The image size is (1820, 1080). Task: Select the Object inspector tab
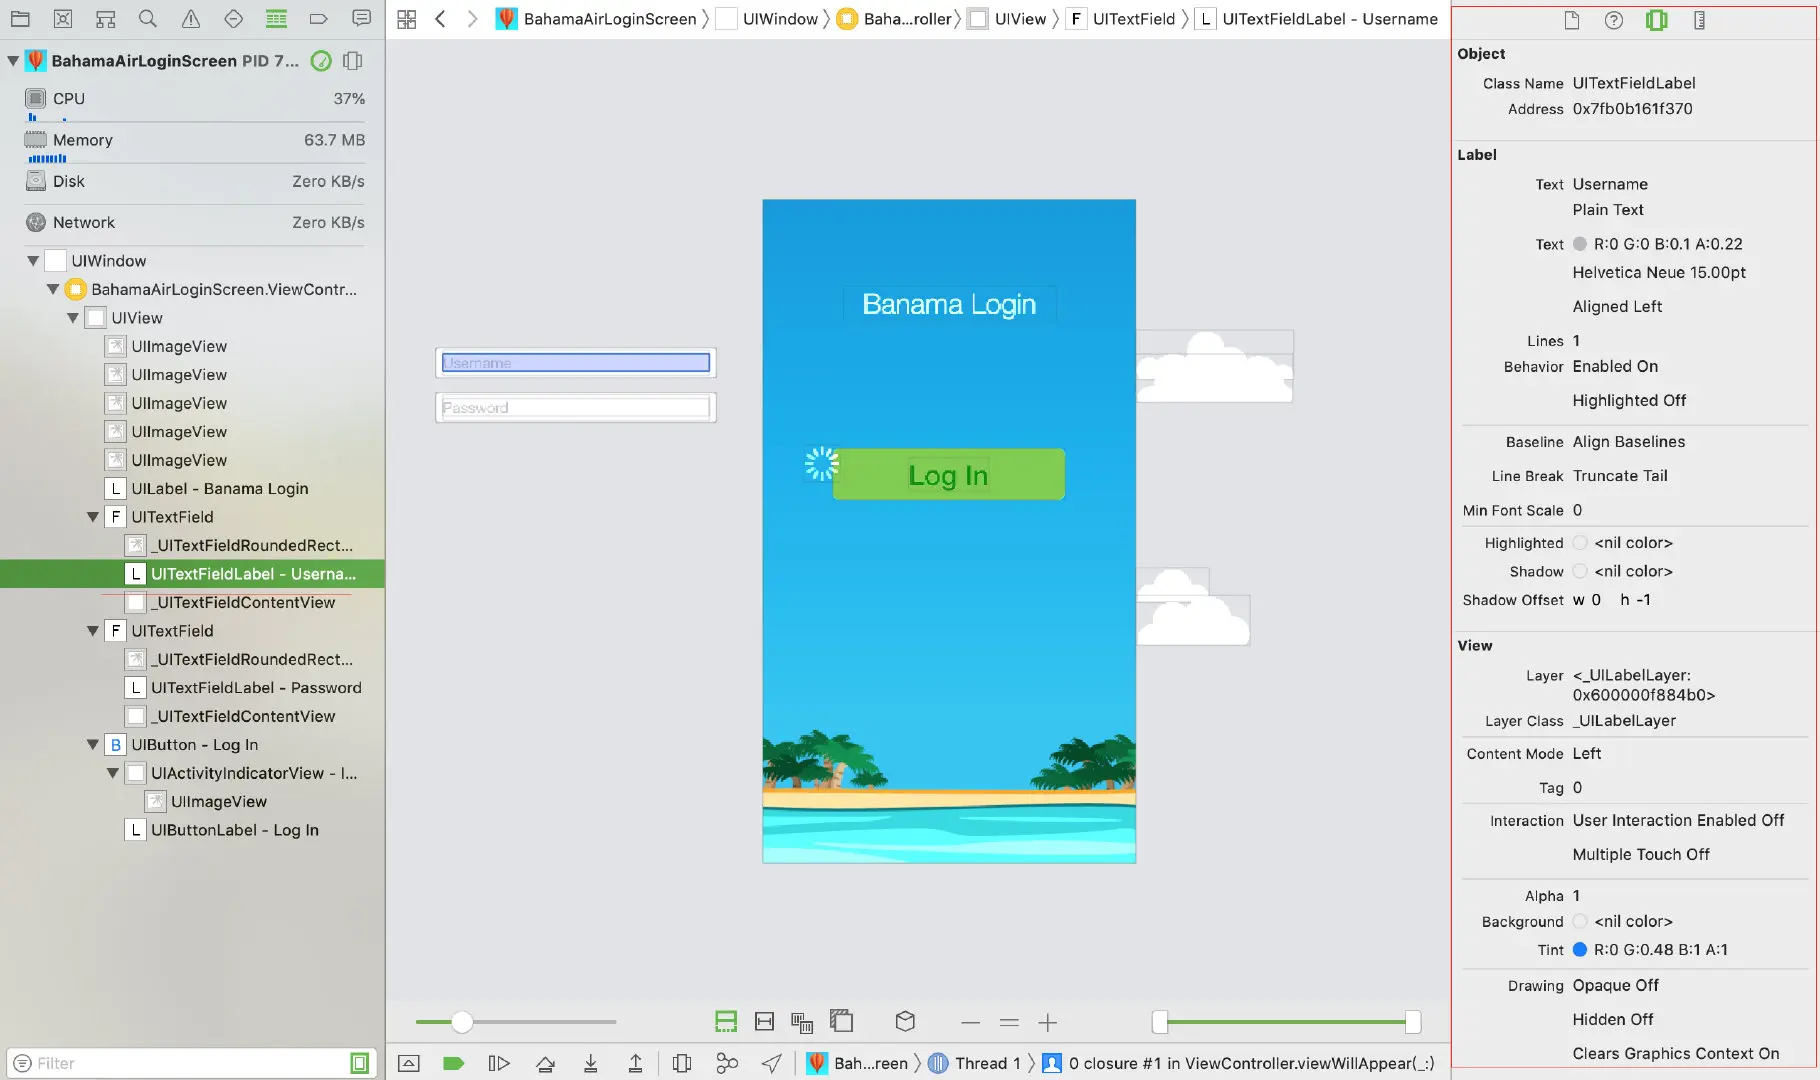tap(1656, 20)
